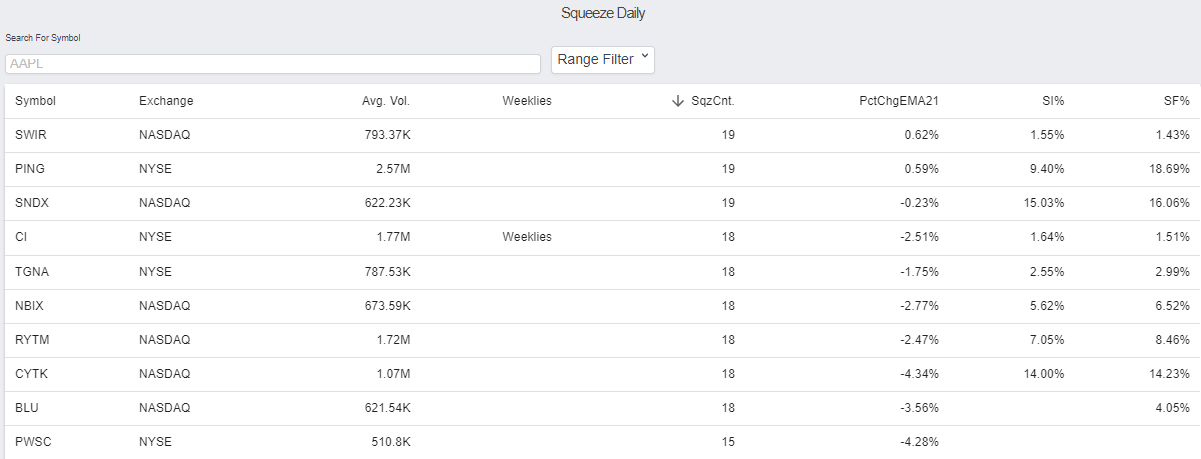1201x459 pixels.
Task: Focus the Search For Symbol input
Action: coord(273,63)
